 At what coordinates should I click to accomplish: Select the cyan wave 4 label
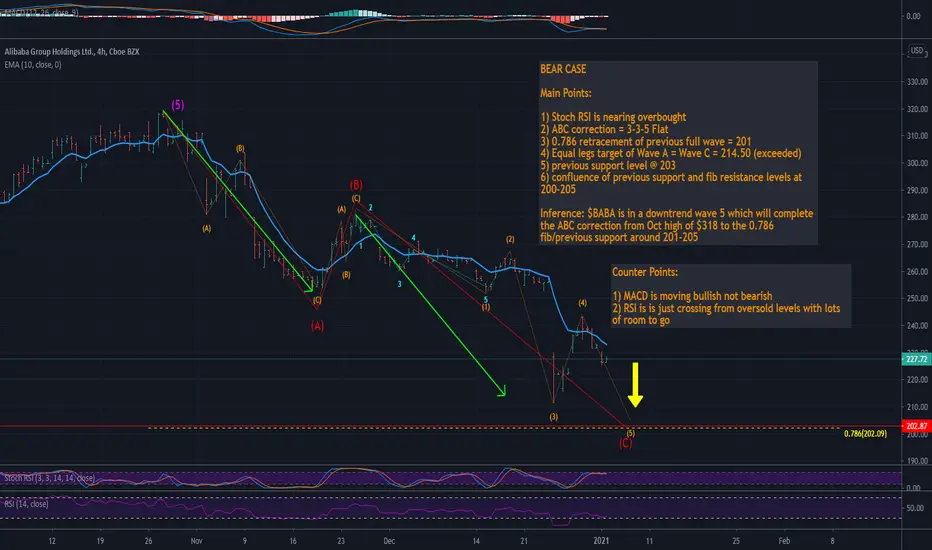coord(414,238)
